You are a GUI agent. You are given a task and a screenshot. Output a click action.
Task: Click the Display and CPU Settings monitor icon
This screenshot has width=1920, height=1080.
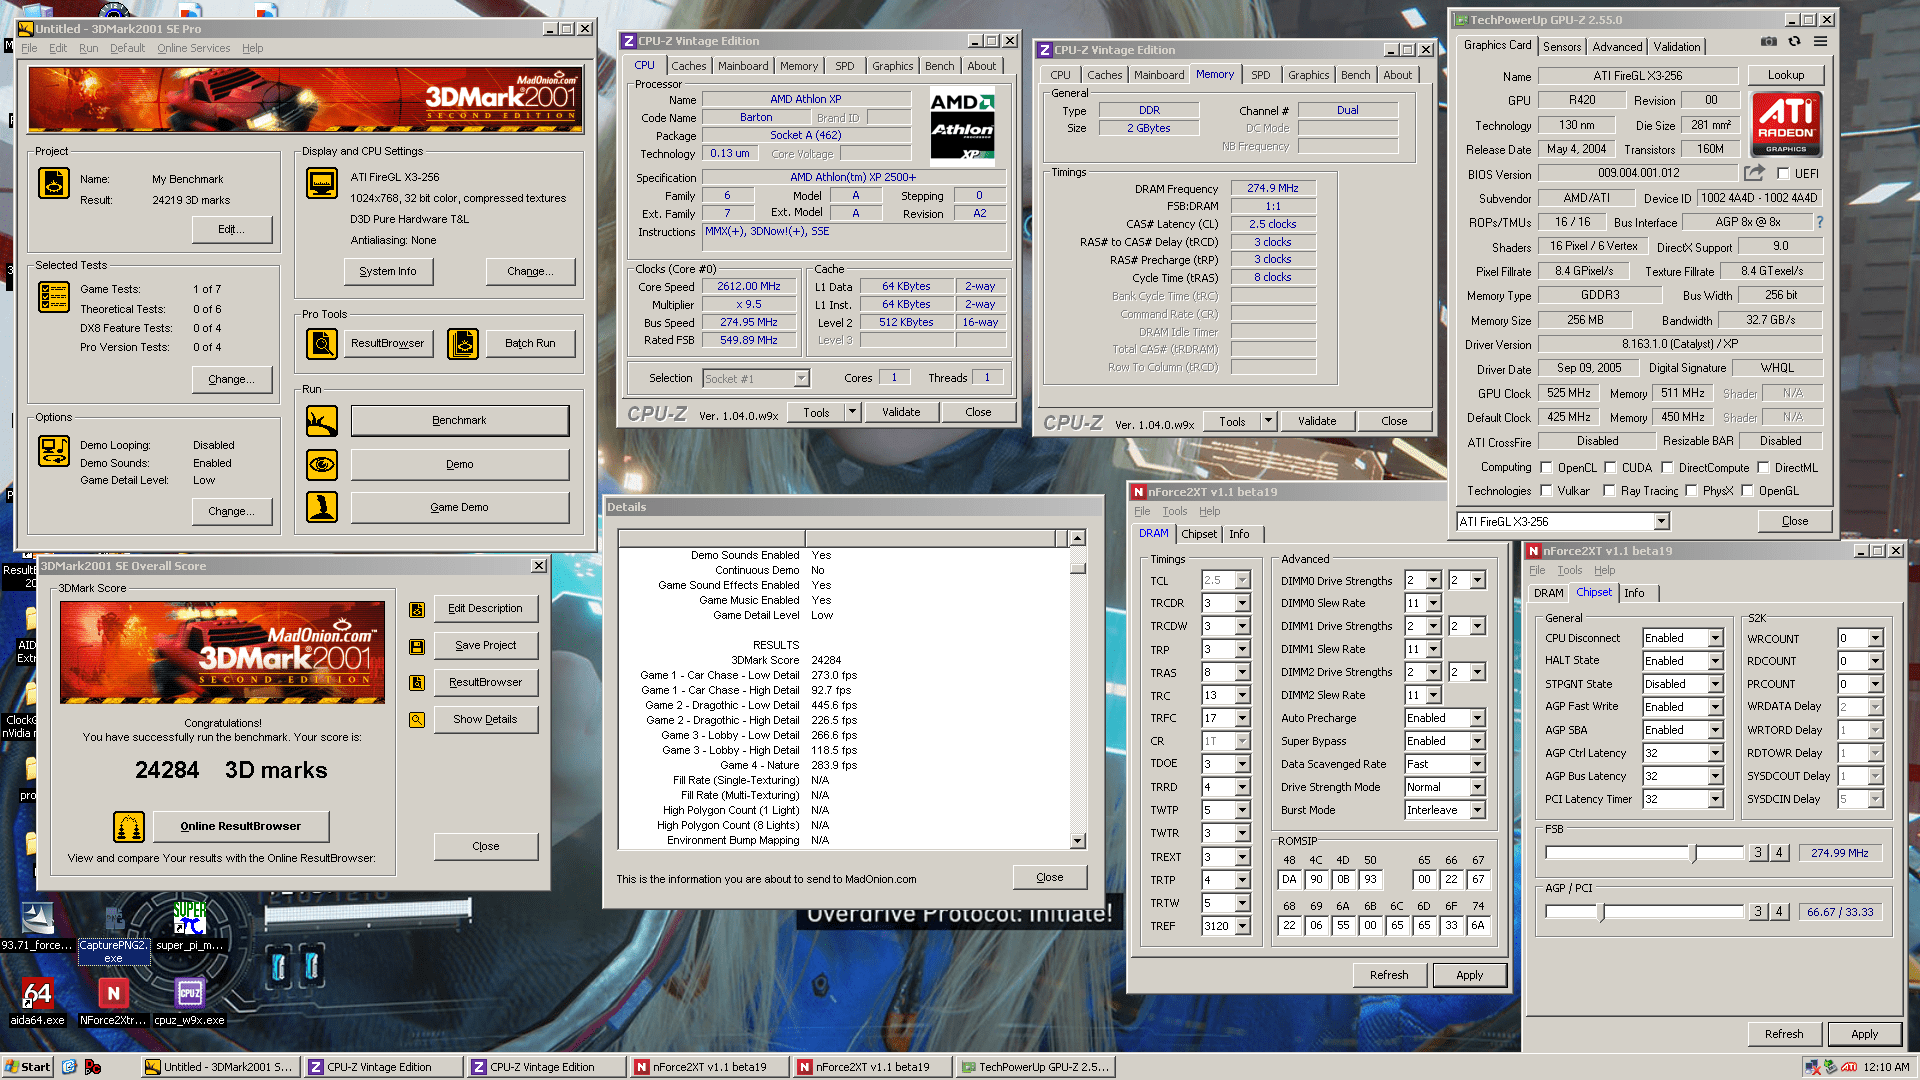[x=322, y=183]
